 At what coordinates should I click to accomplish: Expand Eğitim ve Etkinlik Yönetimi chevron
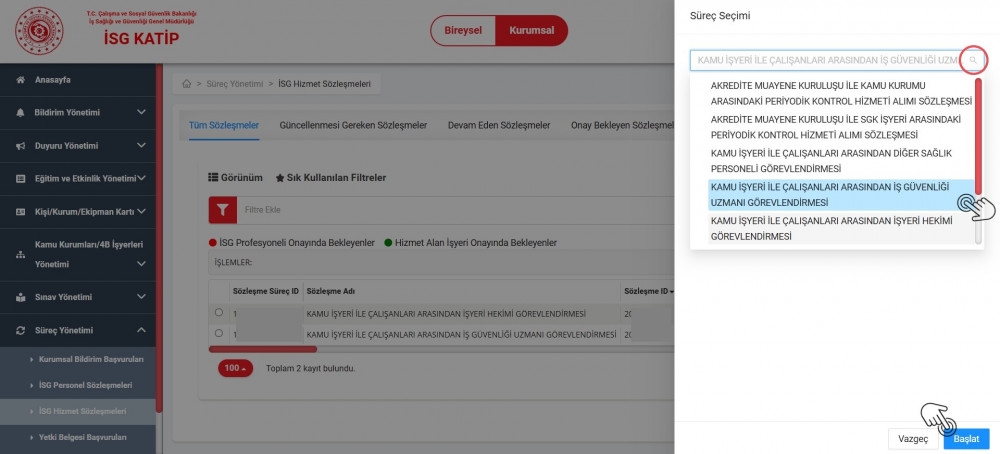pyautogui.click(x=142, y=179)
